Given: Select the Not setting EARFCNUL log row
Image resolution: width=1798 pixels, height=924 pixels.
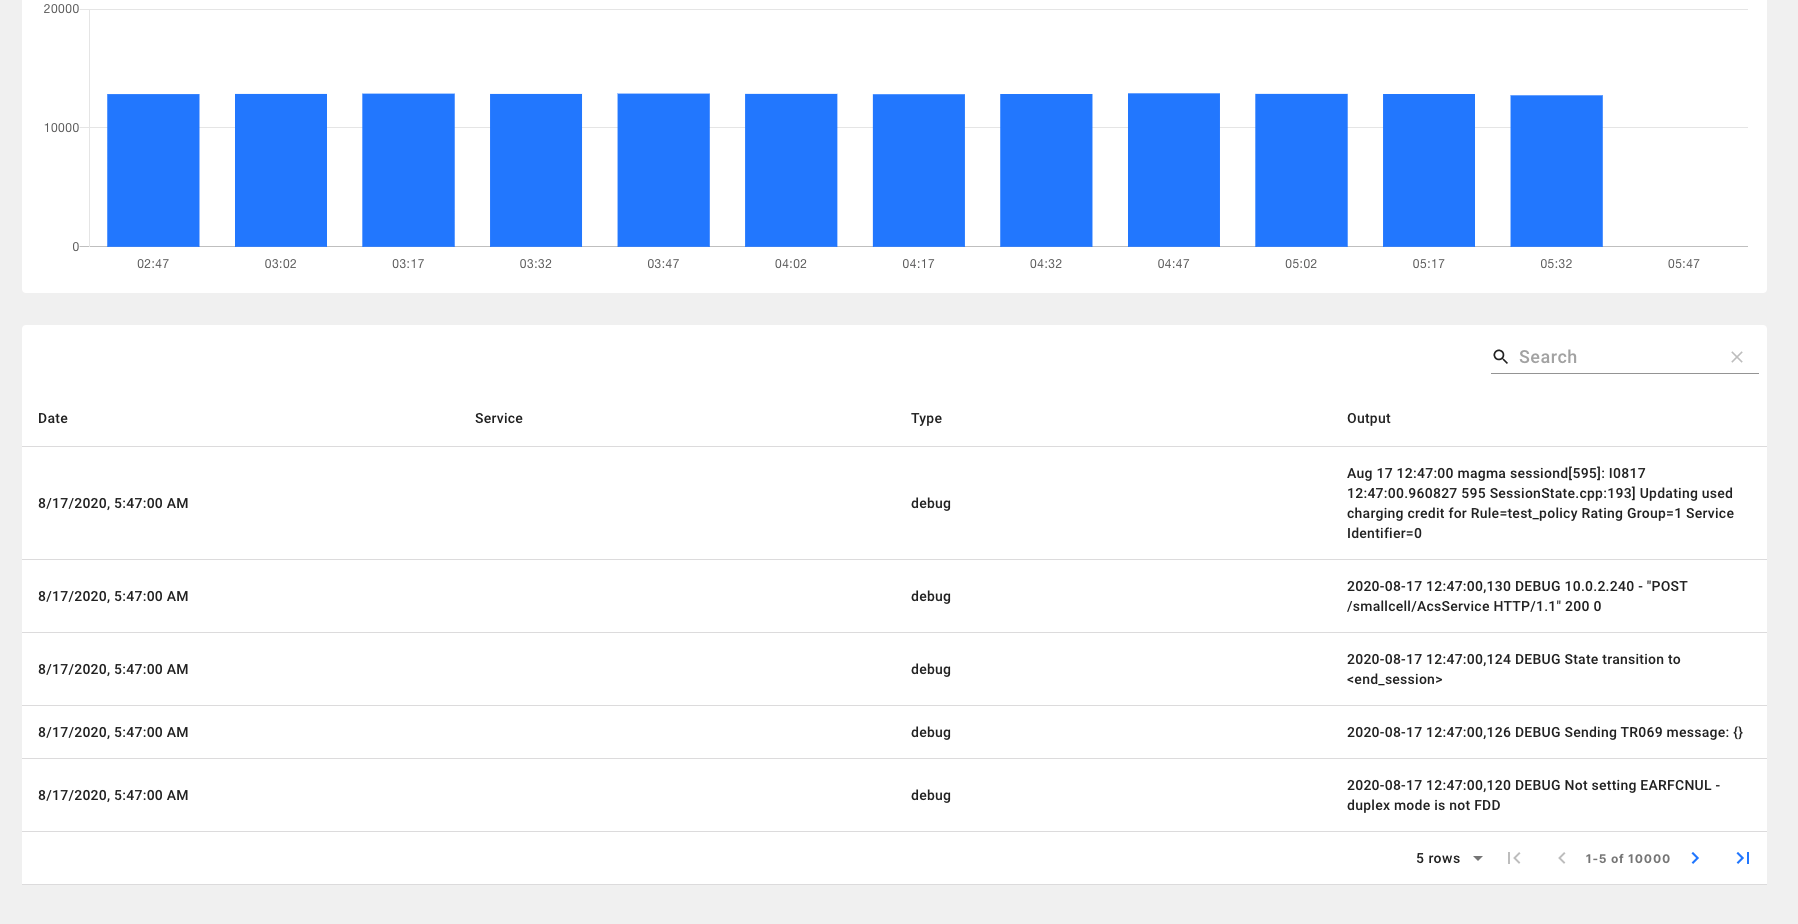Looking at the screenshot, I should coord(894,795).
